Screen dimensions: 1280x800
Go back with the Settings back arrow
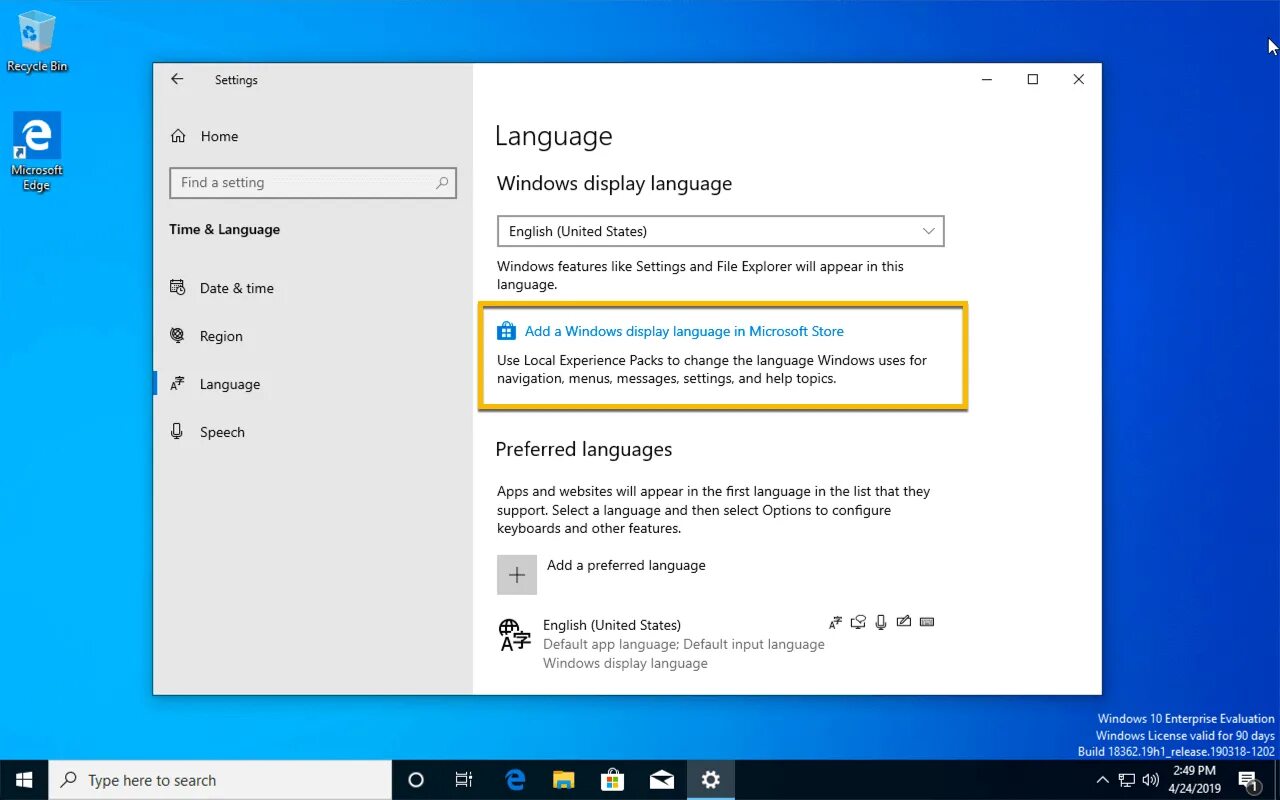(177, 79)
